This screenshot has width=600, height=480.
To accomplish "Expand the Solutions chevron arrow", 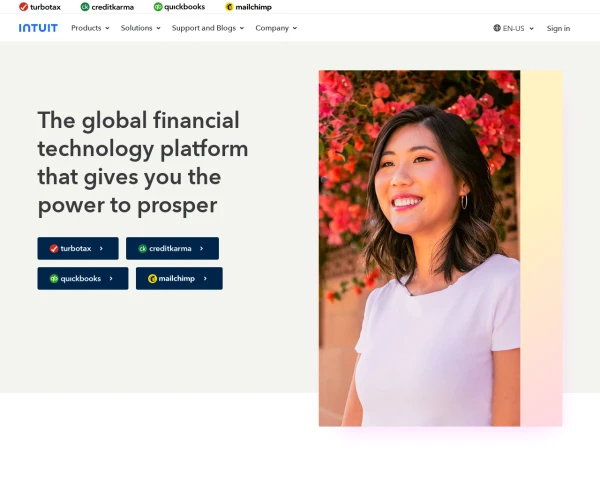I will (x=158, y=28).
